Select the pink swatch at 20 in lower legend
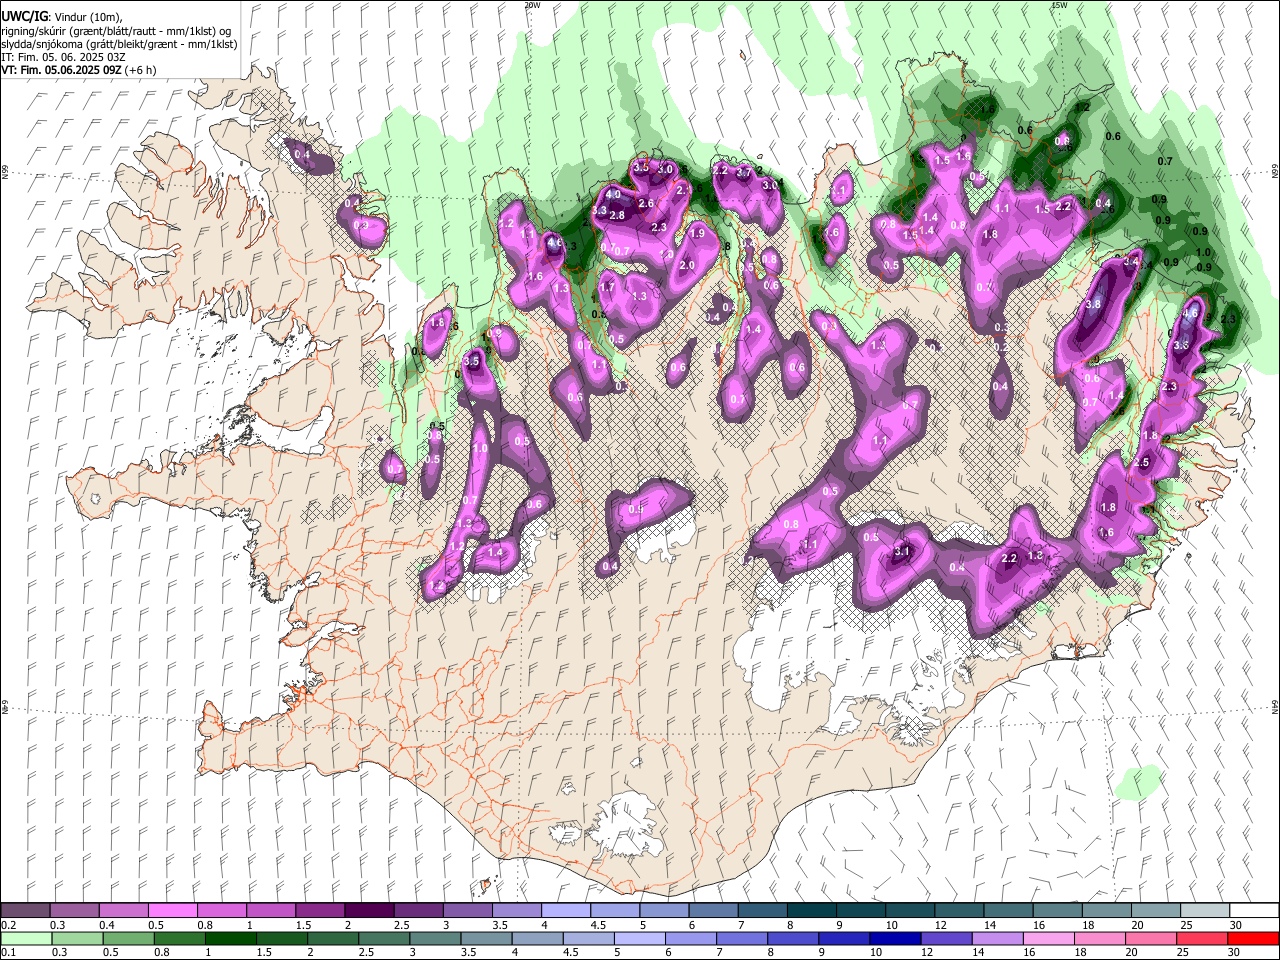This screenshot has width=1280, height=960. (x=1151, y=938)
